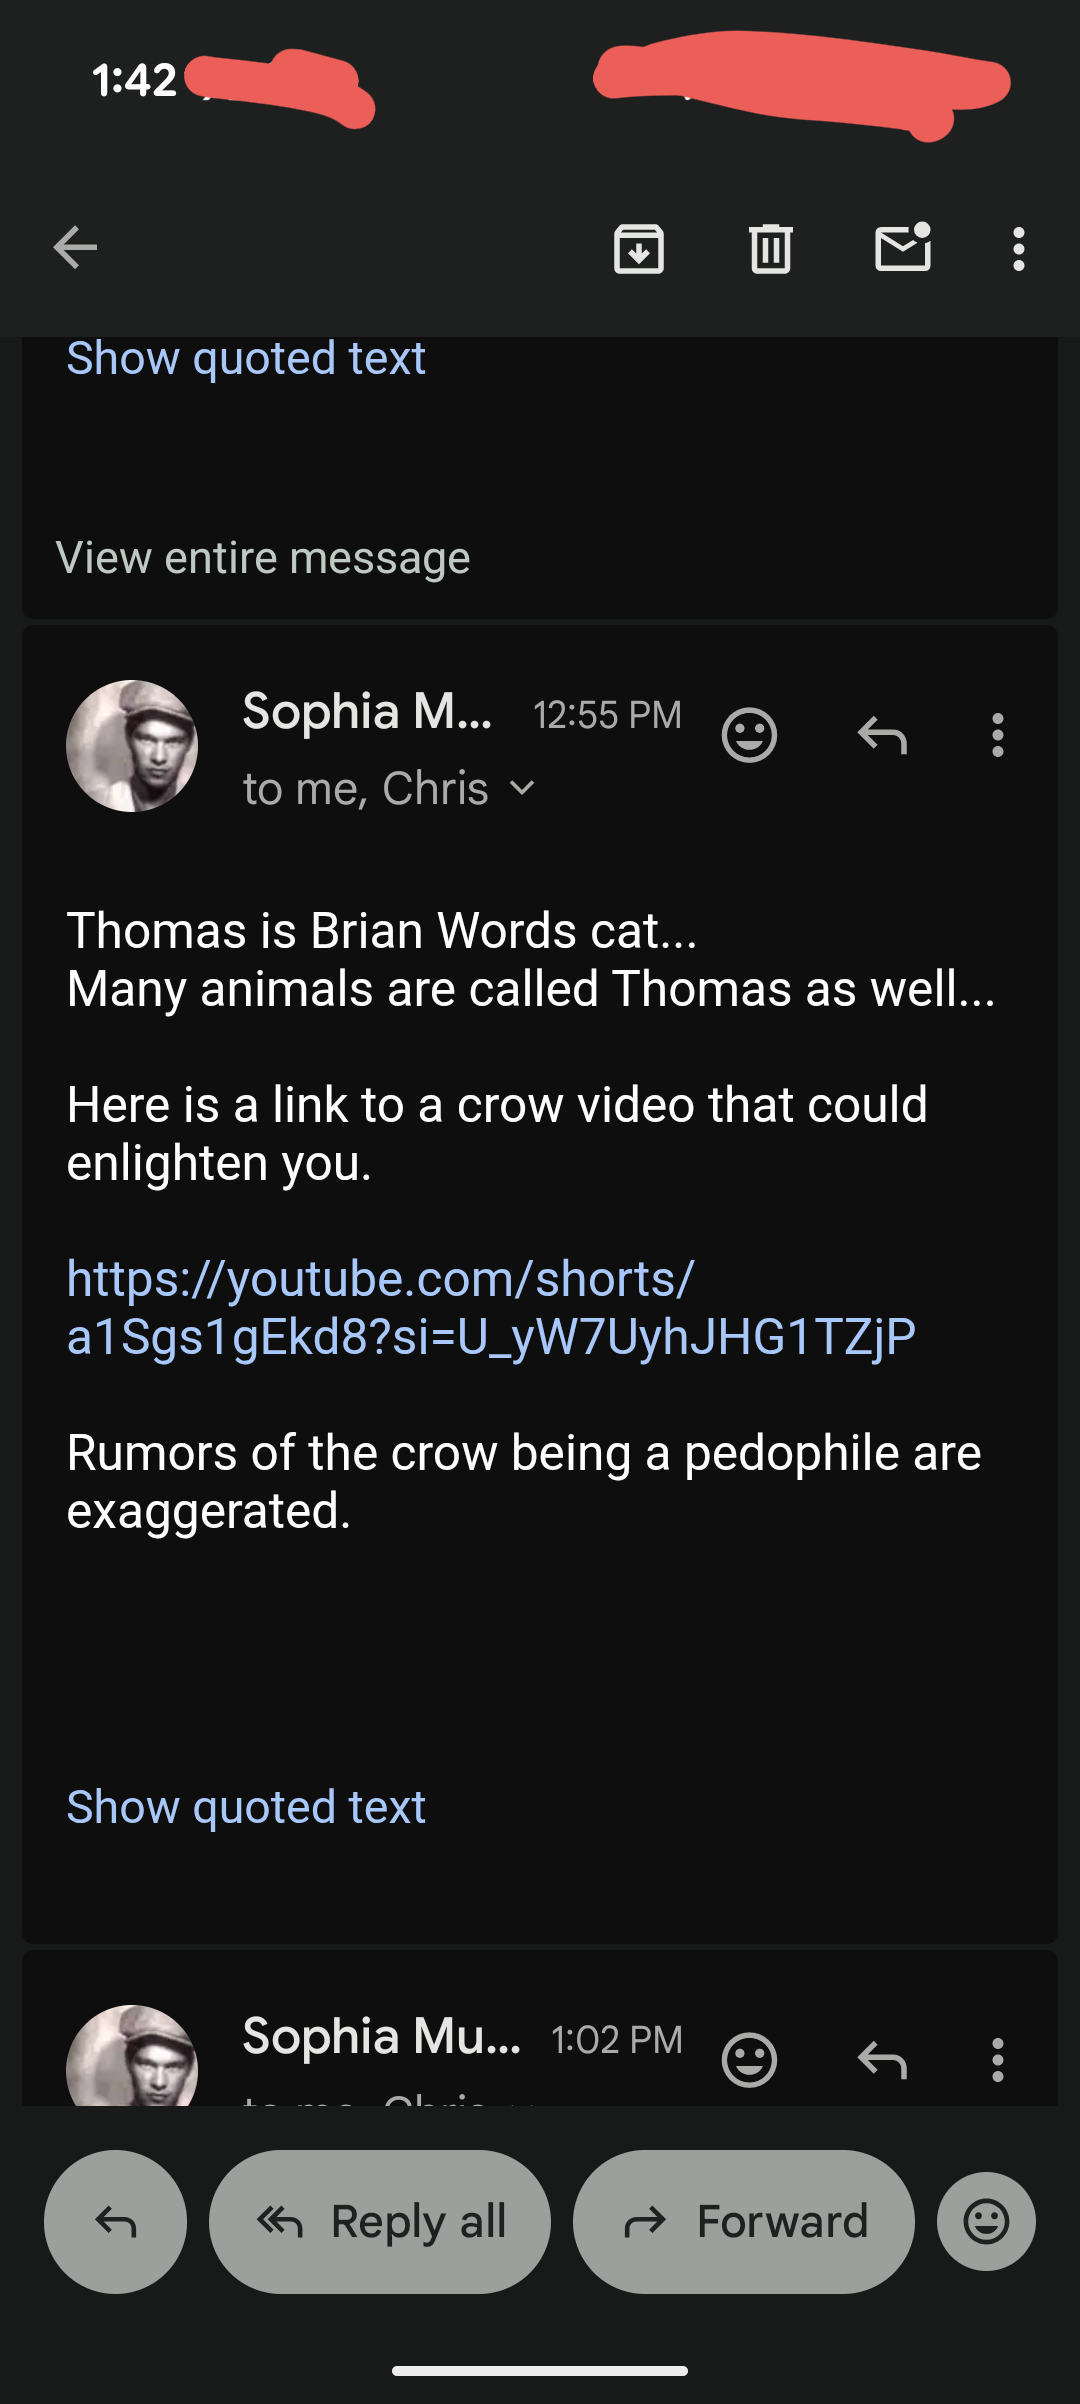Open the YouTube shorts link
Viewport: 1080px width, 2404px height.
490,1307
